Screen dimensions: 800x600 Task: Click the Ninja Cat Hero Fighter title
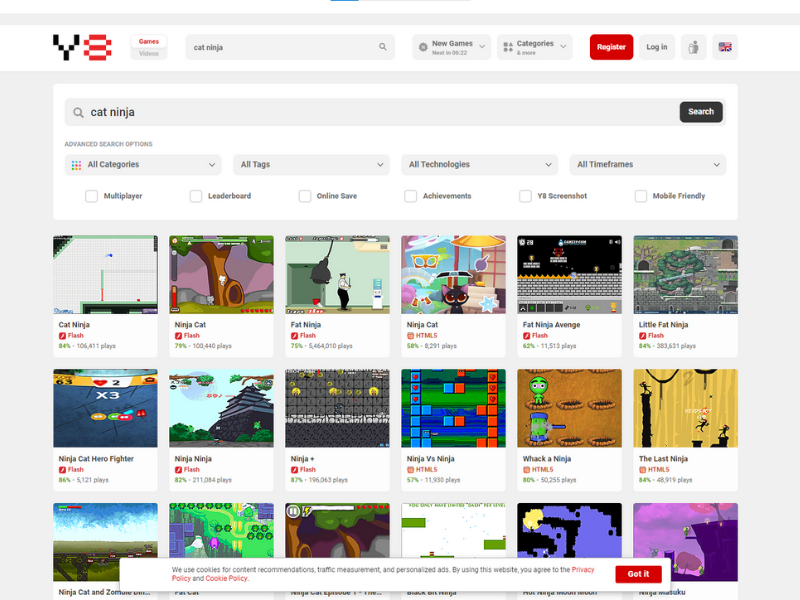tap(96, 459)
